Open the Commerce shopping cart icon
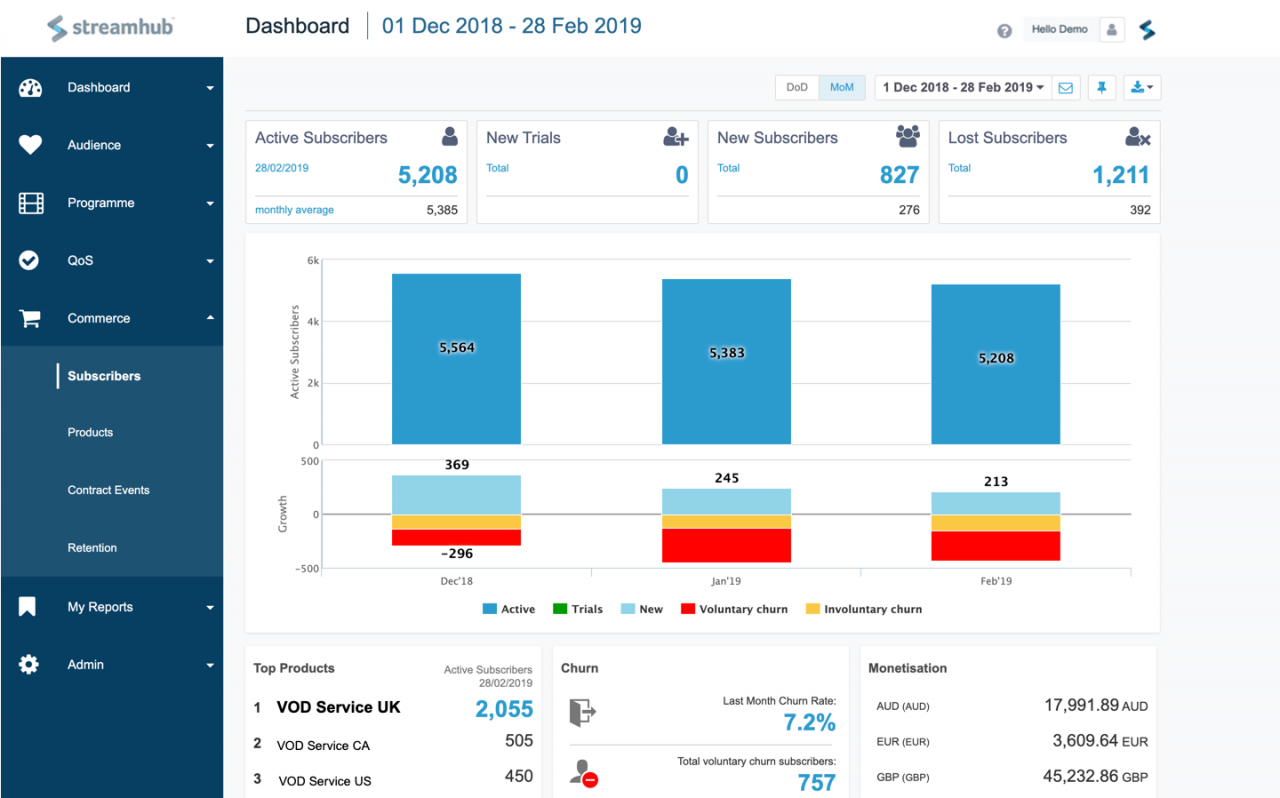The height and width of the screenshot is (798, 1280). pyautogui.click(x=30, y=317)
